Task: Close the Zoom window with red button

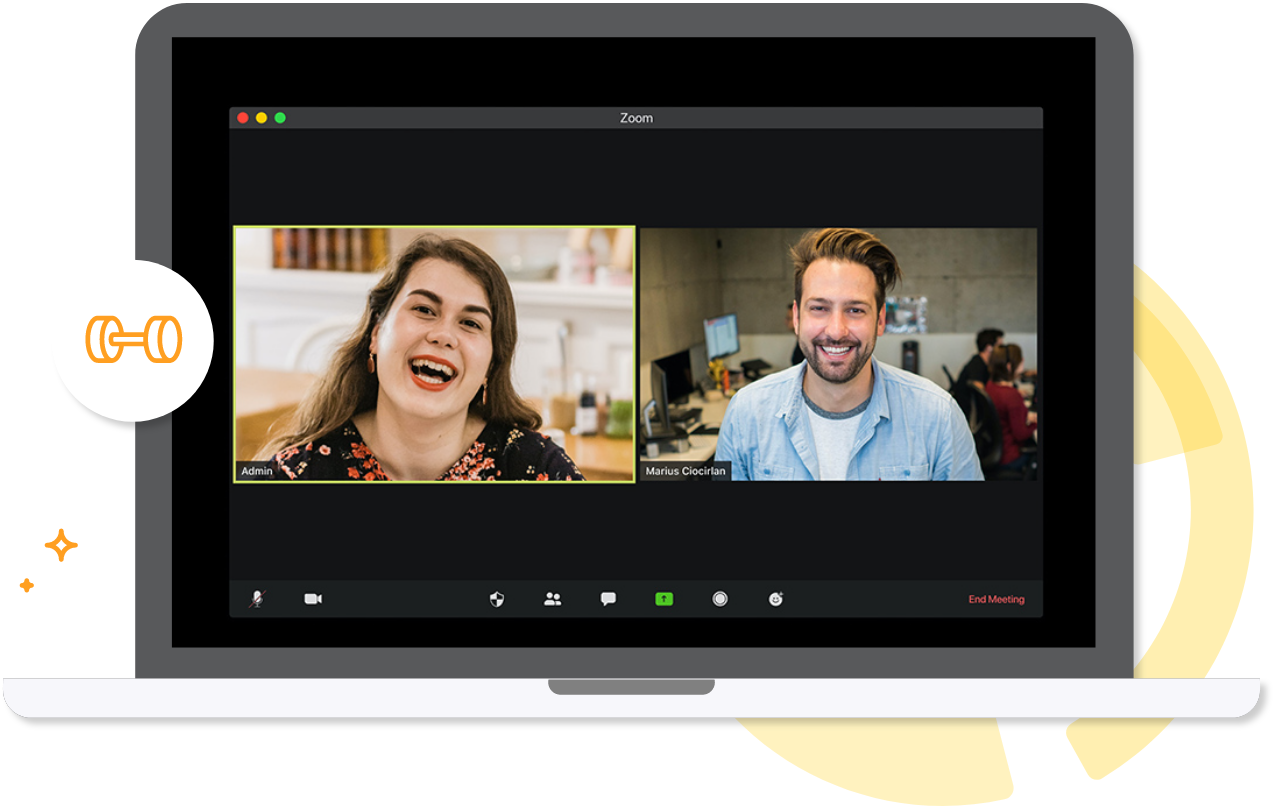Action: [x=242, y=118]
